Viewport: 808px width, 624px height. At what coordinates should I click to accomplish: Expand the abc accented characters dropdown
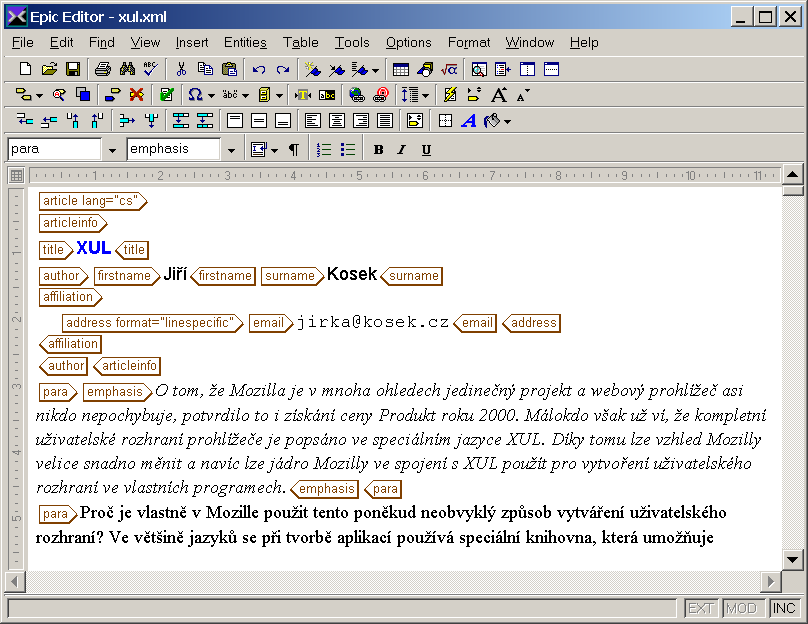pos(245,96)
